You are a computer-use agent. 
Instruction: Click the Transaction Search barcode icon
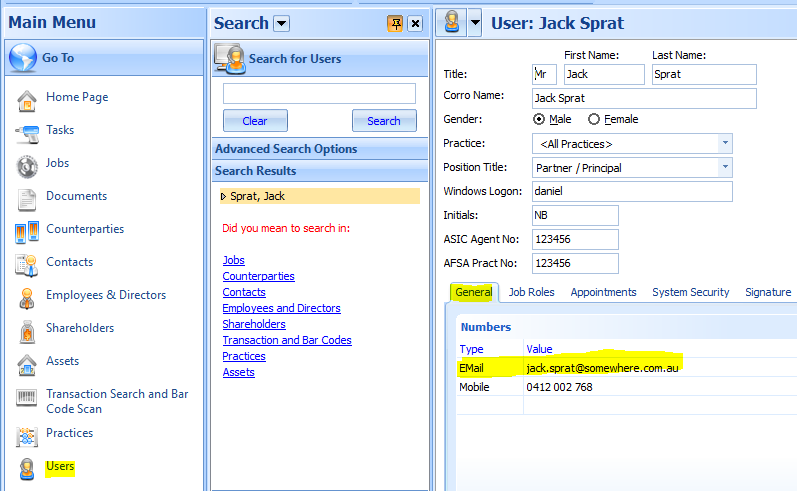(27, 399)
